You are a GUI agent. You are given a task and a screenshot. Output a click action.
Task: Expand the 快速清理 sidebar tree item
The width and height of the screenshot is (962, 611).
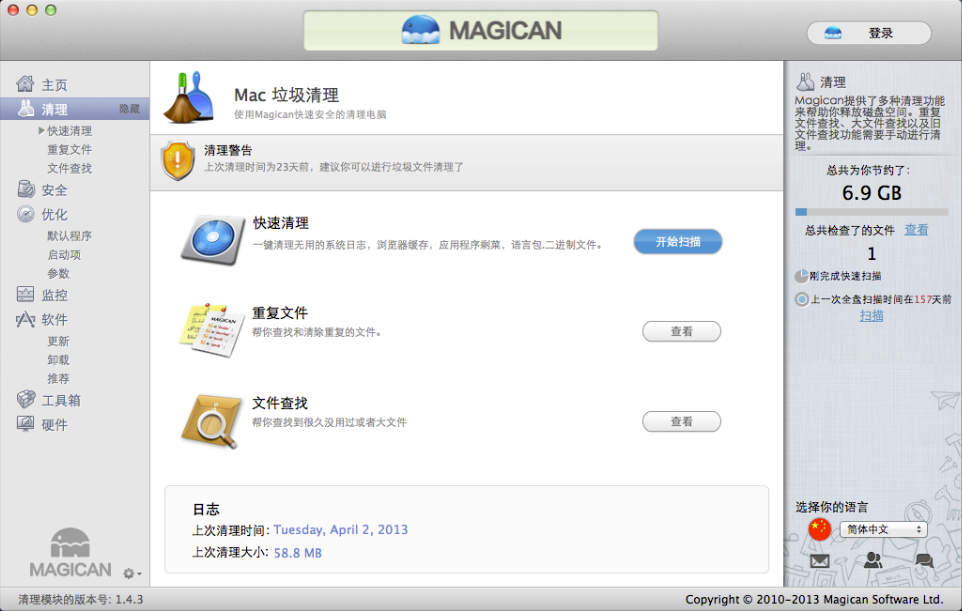(x=41, y=131)
